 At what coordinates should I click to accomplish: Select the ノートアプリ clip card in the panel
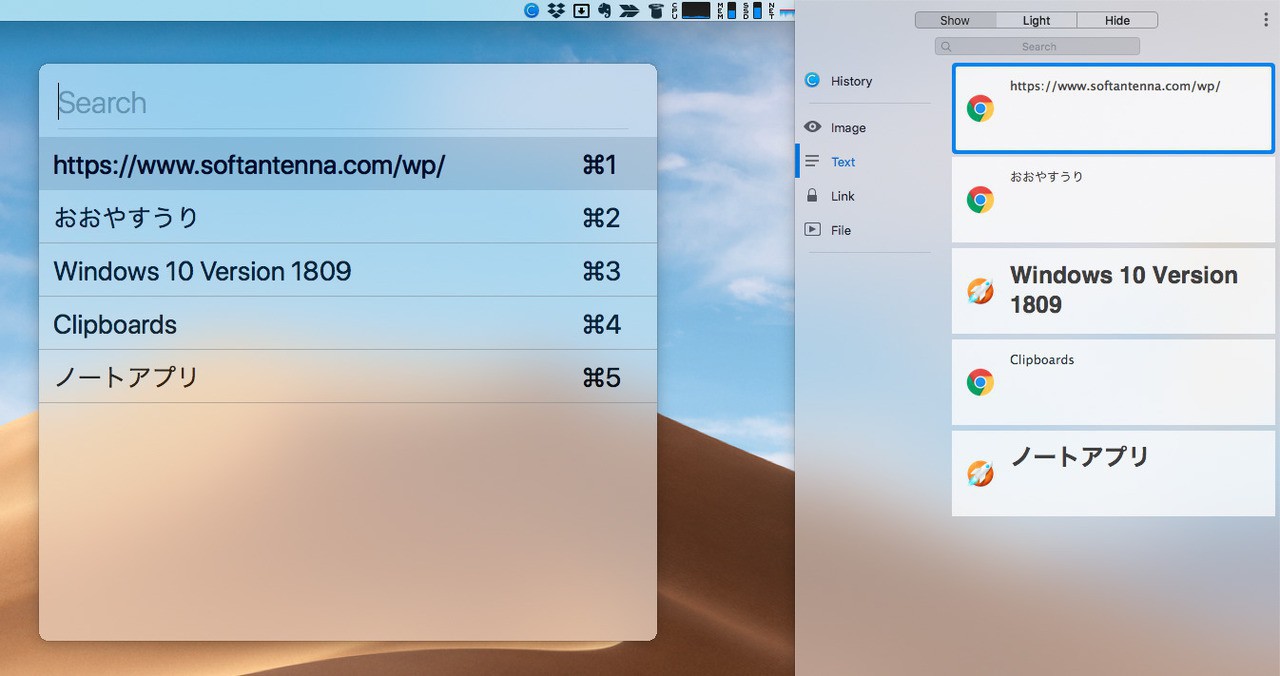(x=1112, y=473)
